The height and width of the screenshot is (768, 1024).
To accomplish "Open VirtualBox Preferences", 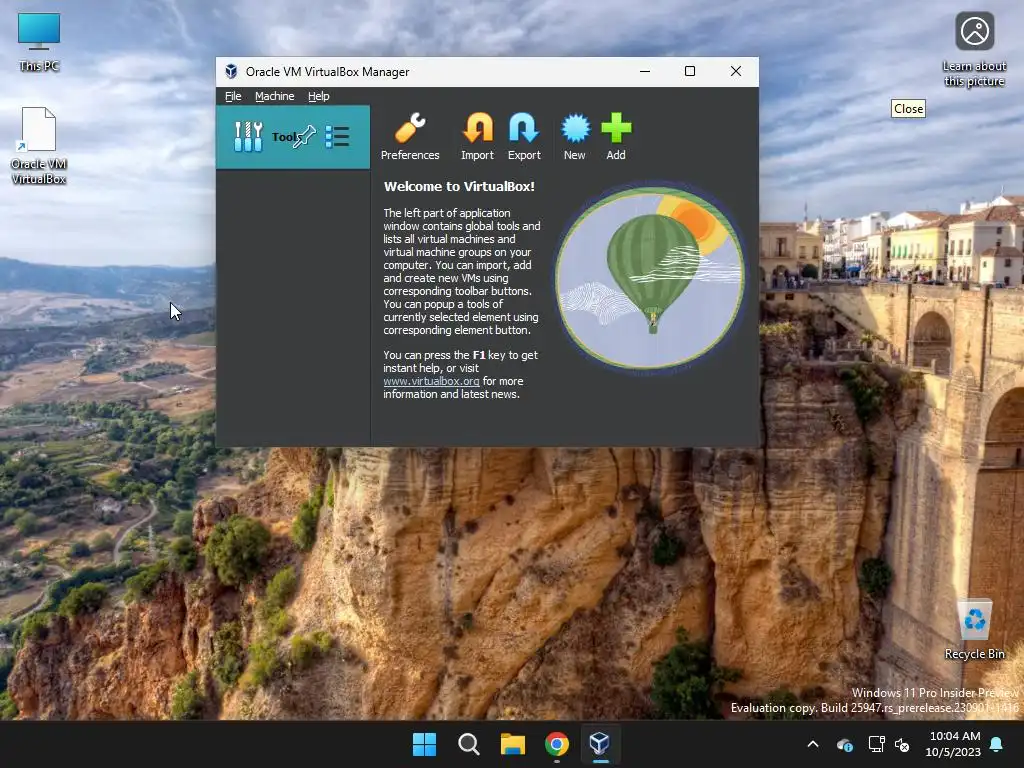I will point(410,137).
